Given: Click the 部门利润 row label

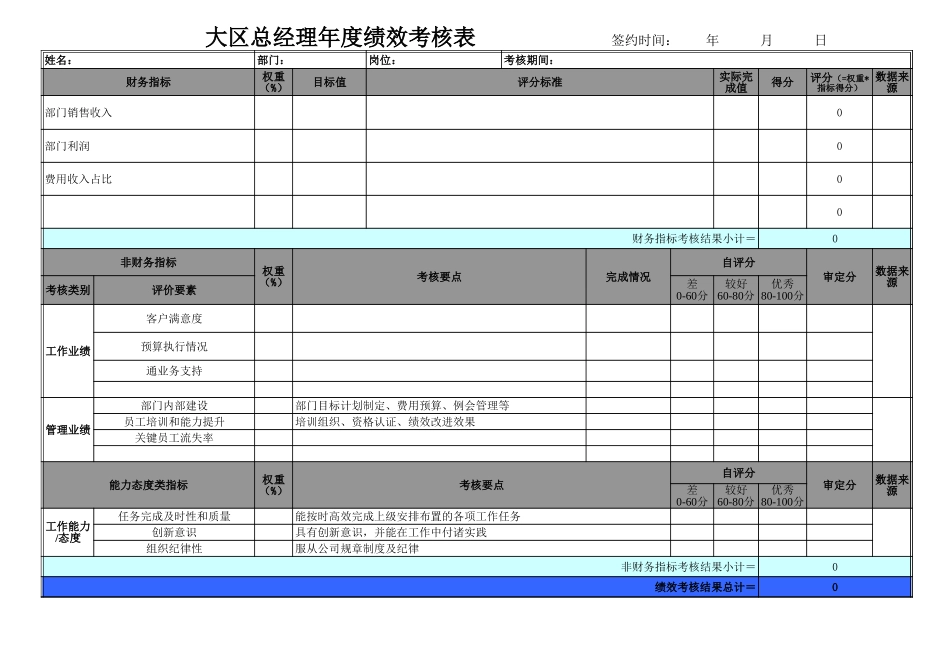Looking at the screenshot, I should [x=67, y=146].
